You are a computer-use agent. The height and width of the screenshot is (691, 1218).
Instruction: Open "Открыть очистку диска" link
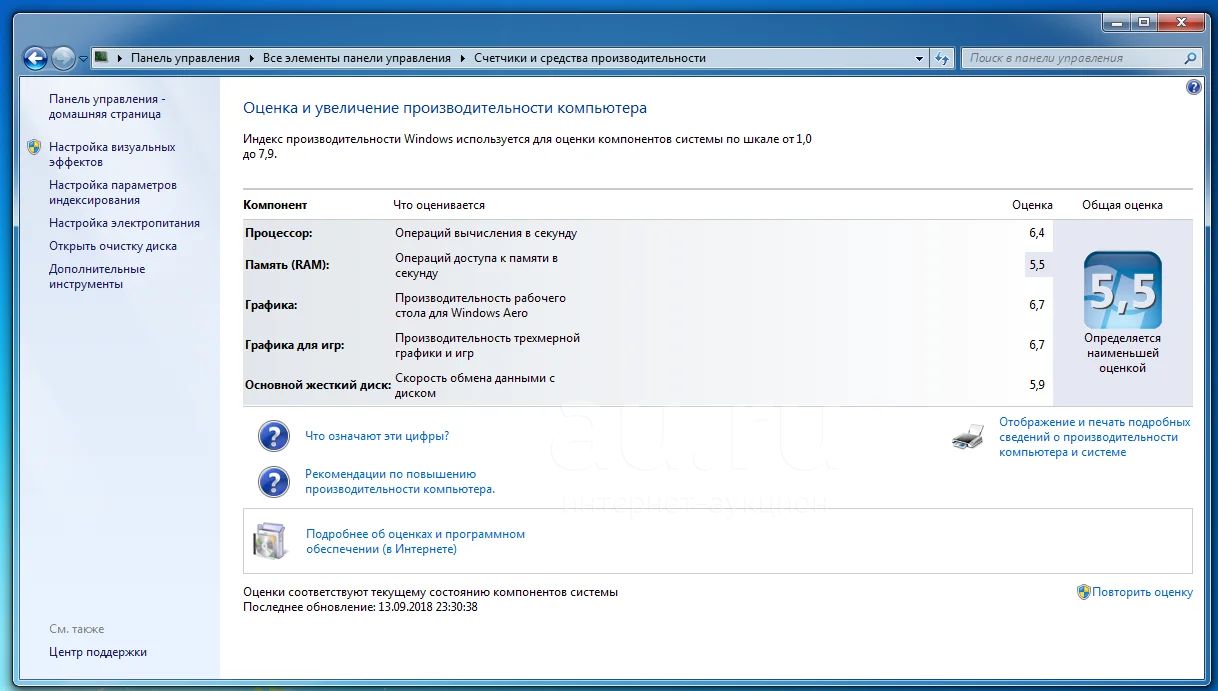(x=113, y=246)
